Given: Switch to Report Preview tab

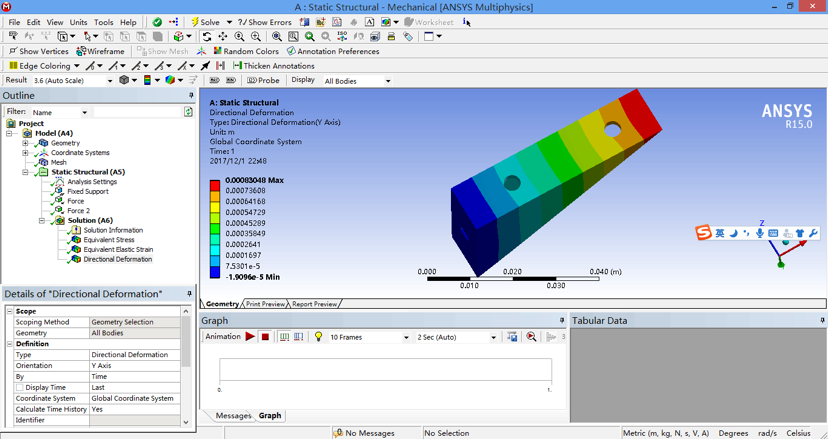Looking at the screenshot, I should point(315,304).
